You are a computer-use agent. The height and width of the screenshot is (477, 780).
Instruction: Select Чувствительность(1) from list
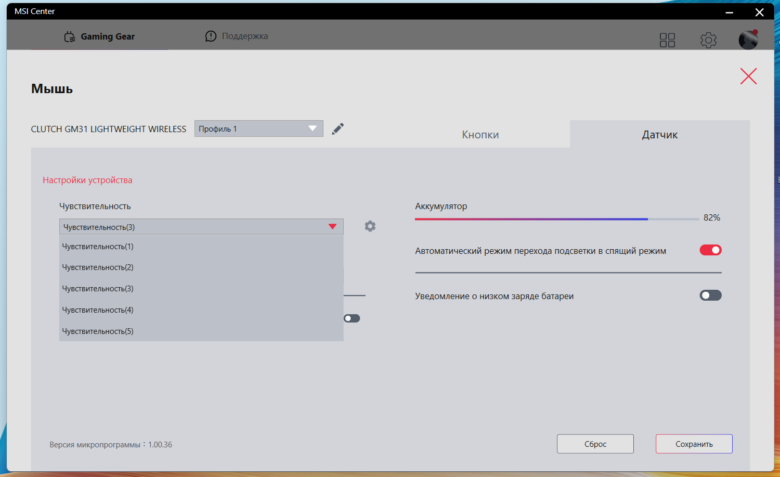201,246
